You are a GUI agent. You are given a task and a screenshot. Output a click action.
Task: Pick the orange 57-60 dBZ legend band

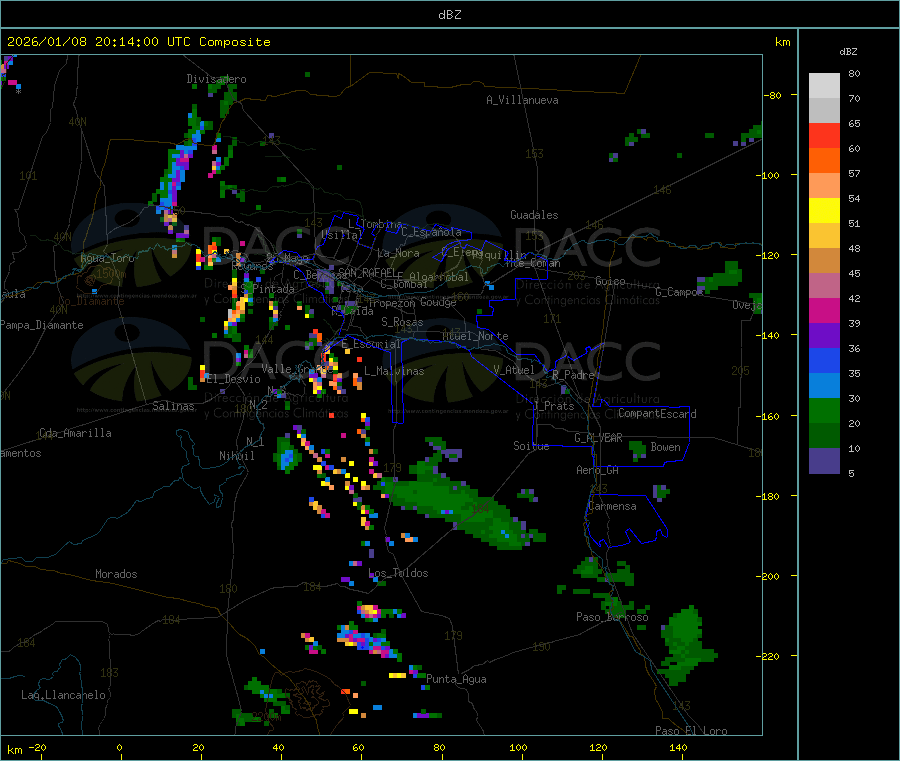click(824, 161)
